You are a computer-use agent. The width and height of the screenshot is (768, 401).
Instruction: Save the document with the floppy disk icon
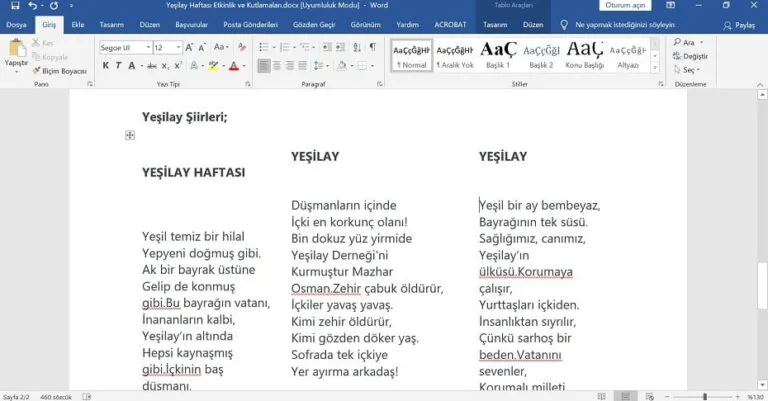15,5
